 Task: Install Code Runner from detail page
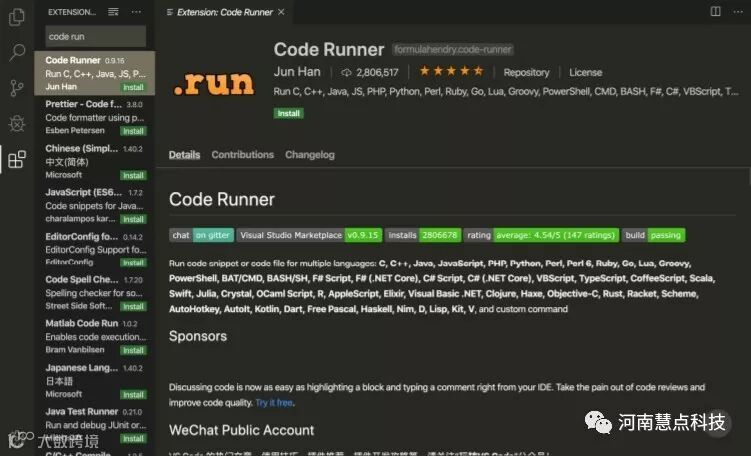coord(288,114)
